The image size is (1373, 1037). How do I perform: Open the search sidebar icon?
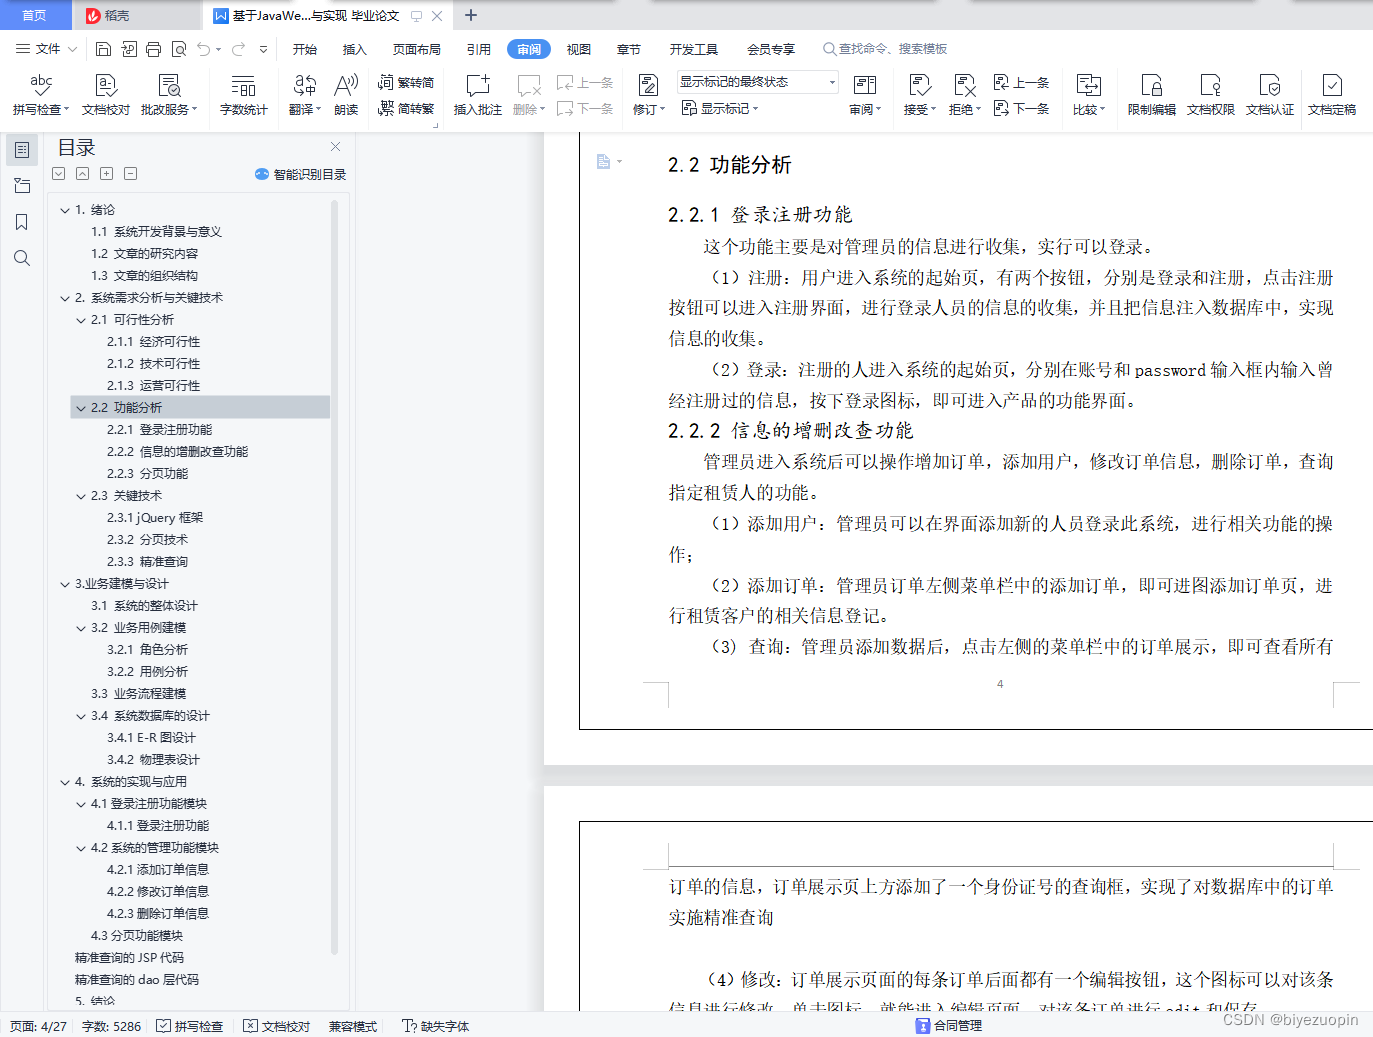point(22,258)
